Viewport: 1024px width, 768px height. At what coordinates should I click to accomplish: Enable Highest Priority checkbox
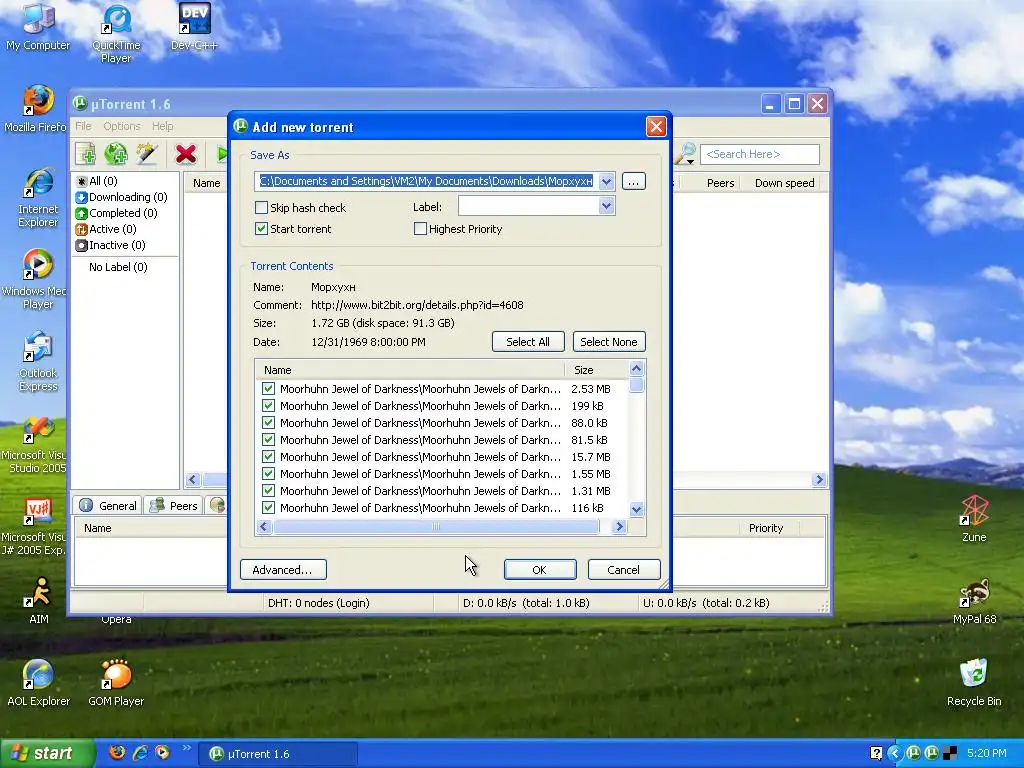tap(421, 229)
